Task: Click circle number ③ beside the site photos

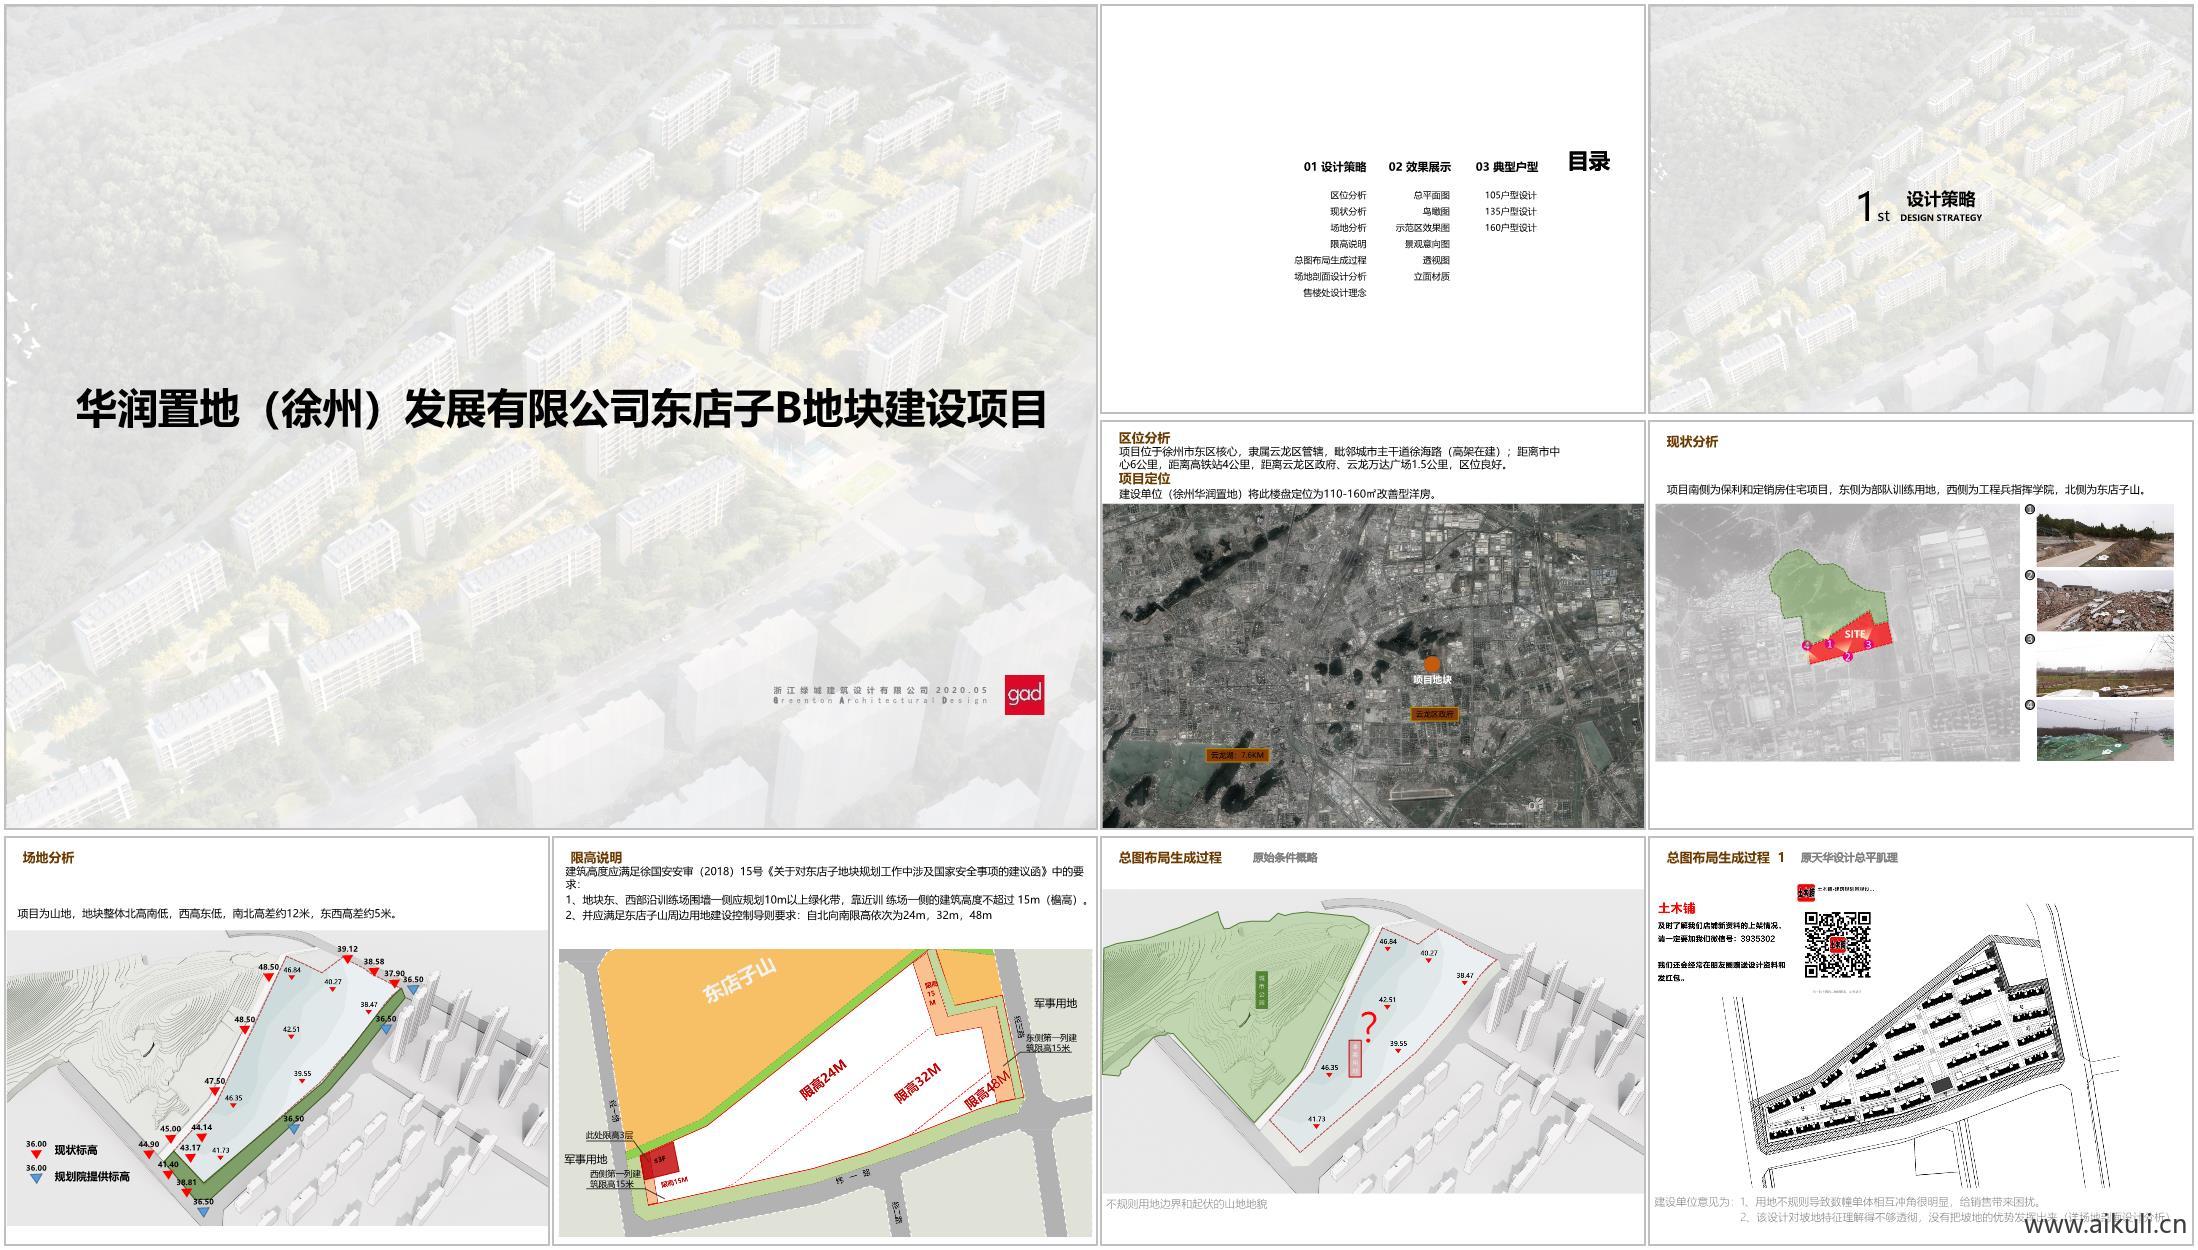Action: click(x=2030, y=638)
